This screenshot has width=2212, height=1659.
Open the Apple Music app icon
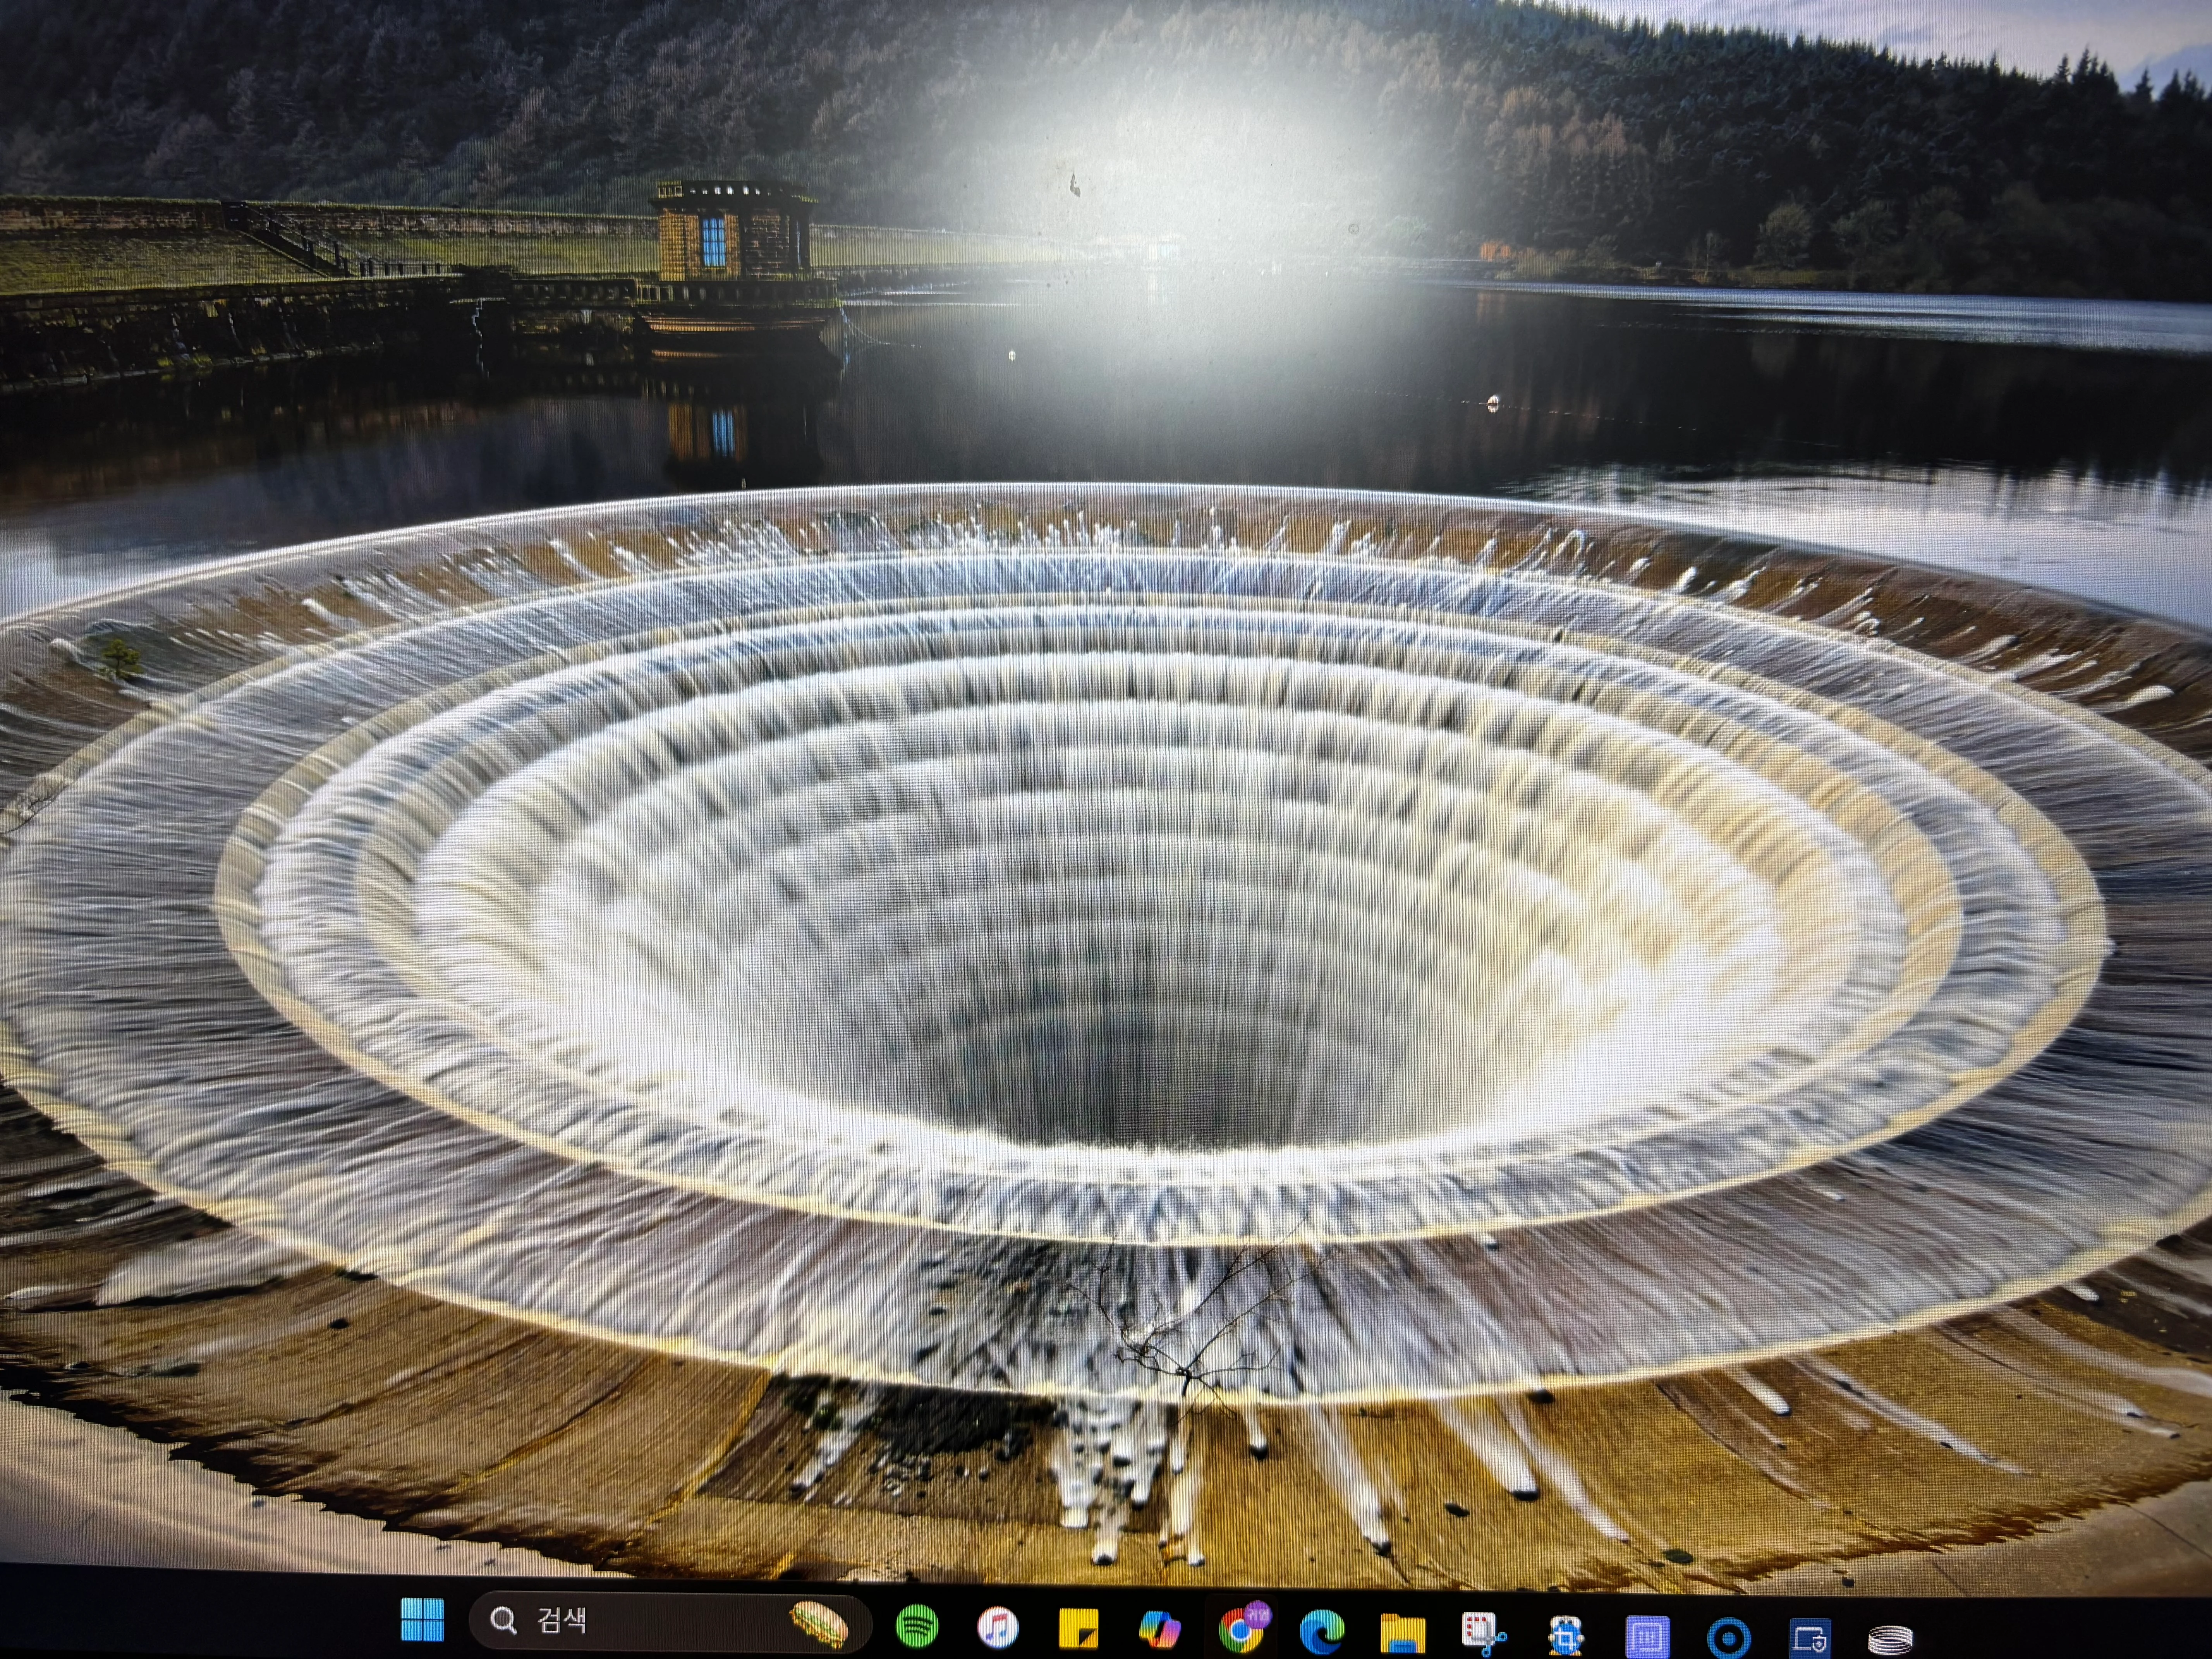click(x=997, y=1628)
